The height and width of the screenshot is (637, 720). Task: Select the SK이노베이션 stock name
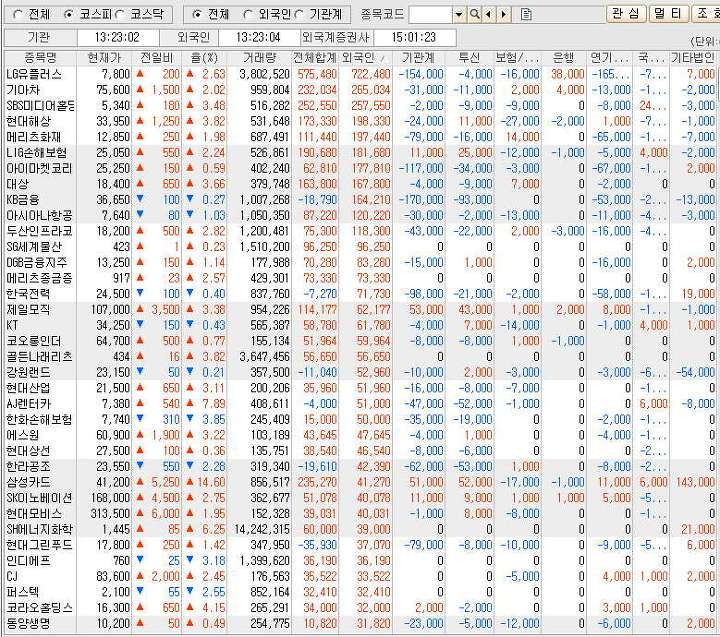[x=39, y=498]
